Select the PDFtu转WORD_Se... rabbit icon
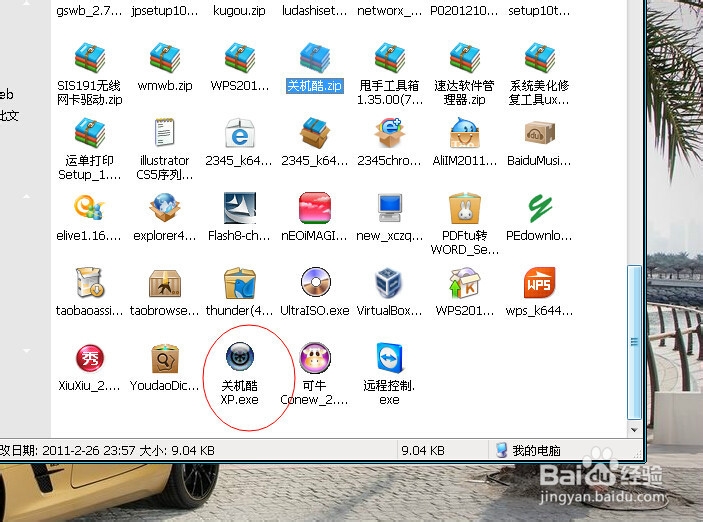 pyautogui.click(x=464, y=208)
